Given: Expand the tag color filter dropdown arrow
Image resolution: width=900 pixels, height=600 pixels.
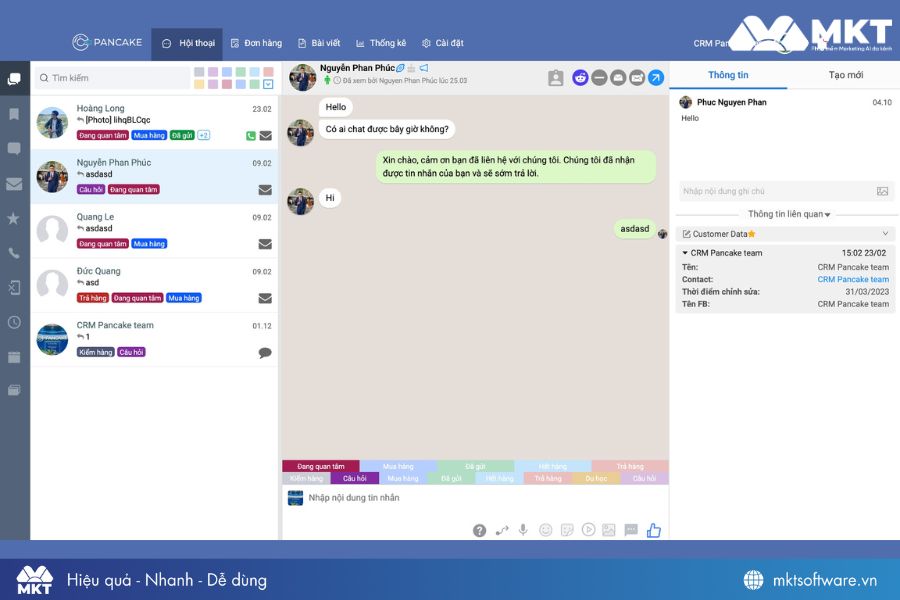Looking at the screenshot, I should click(268, 84).
